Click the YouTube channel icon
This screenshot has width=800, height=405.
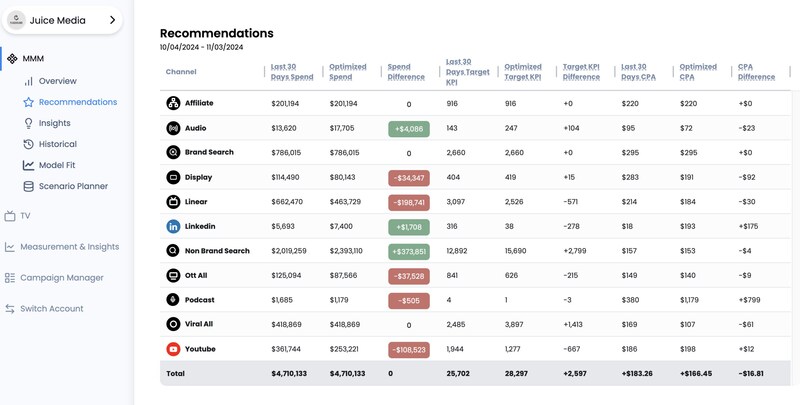(173, 349)
